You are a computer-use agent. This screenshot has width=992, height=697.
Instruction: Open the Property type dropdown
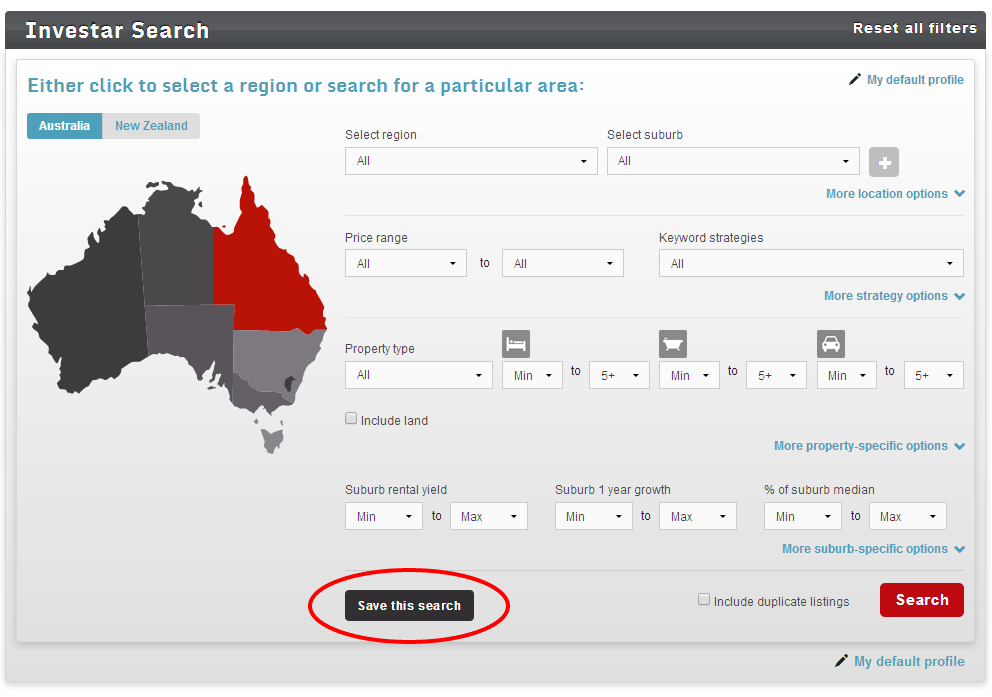pyautogui.click(x=418, y=375)
